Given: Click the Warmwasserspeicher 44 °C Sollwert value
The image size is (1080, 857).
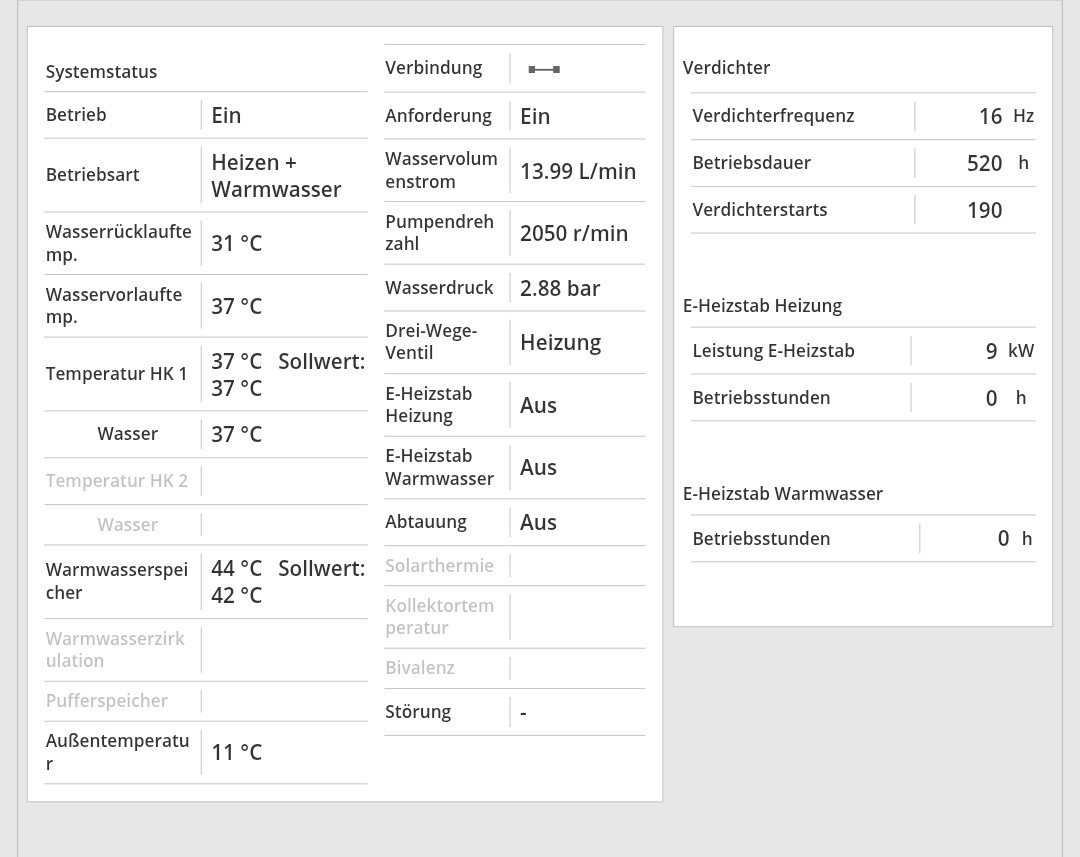Looking at the screenshot, I should point(287,581).
